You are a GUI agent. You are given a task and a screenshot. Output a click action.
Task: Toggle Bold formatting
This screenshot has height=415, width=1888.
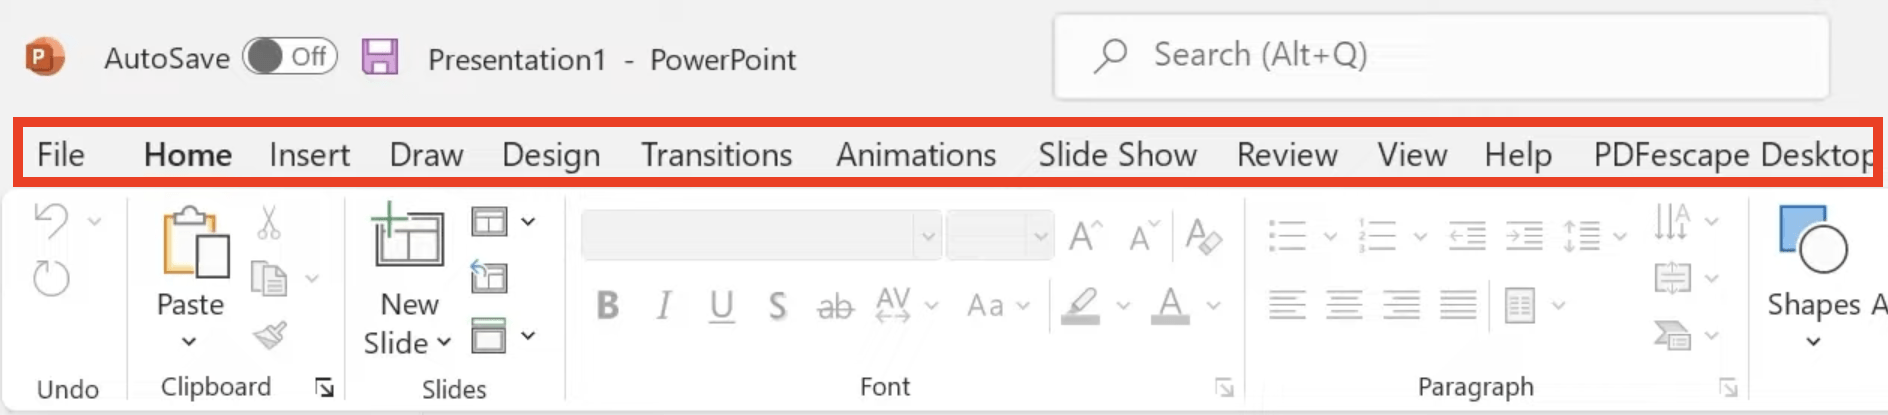(x=607, y=305)
